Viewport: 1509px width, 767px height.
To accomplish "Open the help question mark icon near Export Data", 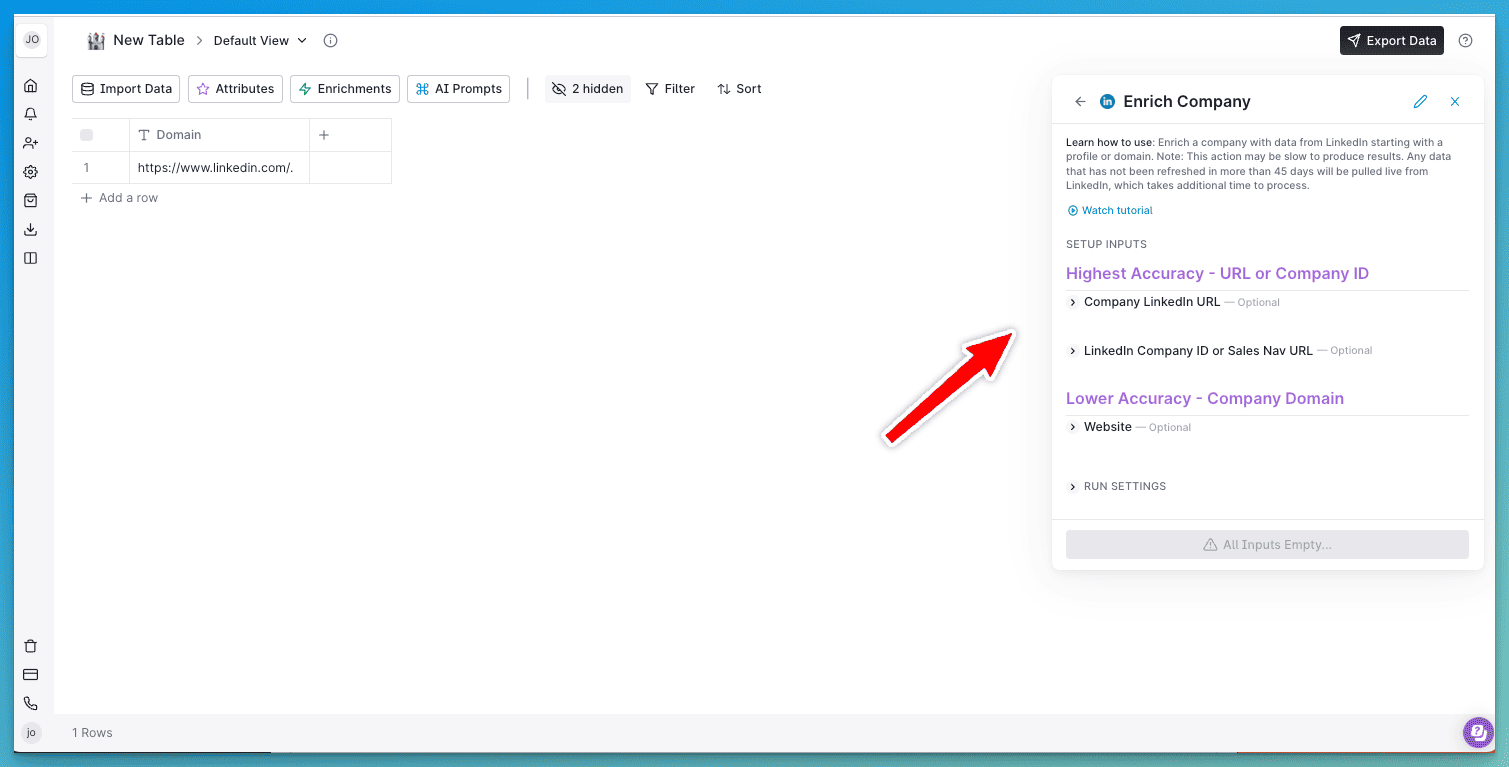I will click(1465, 41).
